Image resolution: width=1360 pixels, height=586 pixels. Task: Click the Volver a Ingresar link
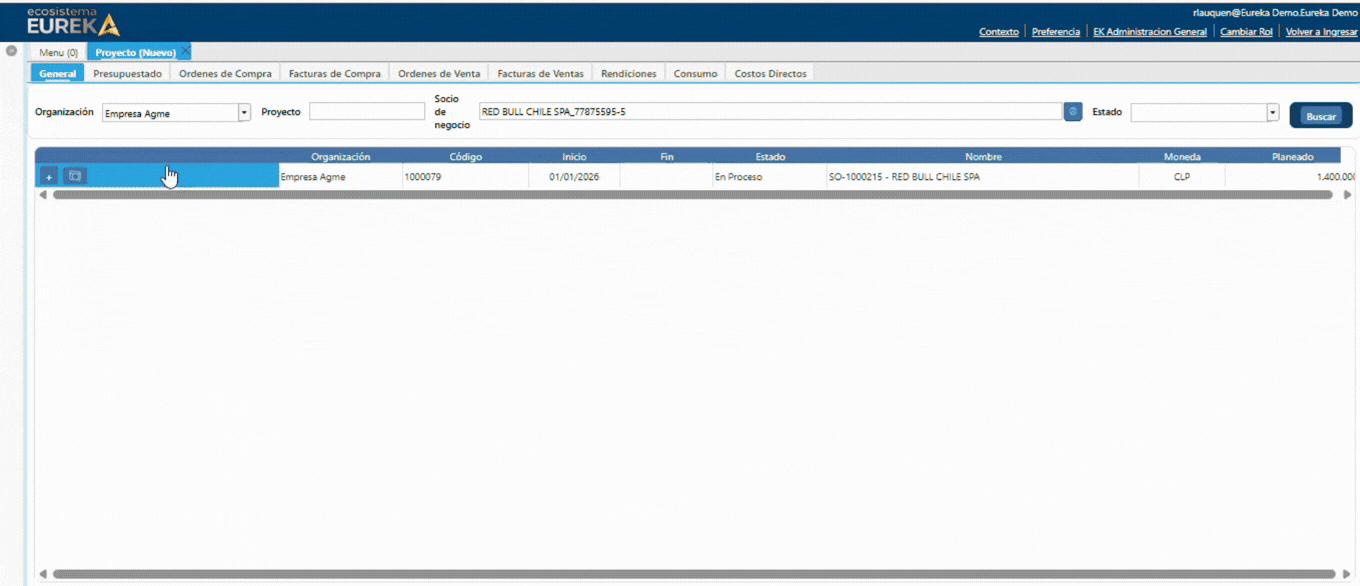point(1321,32)
